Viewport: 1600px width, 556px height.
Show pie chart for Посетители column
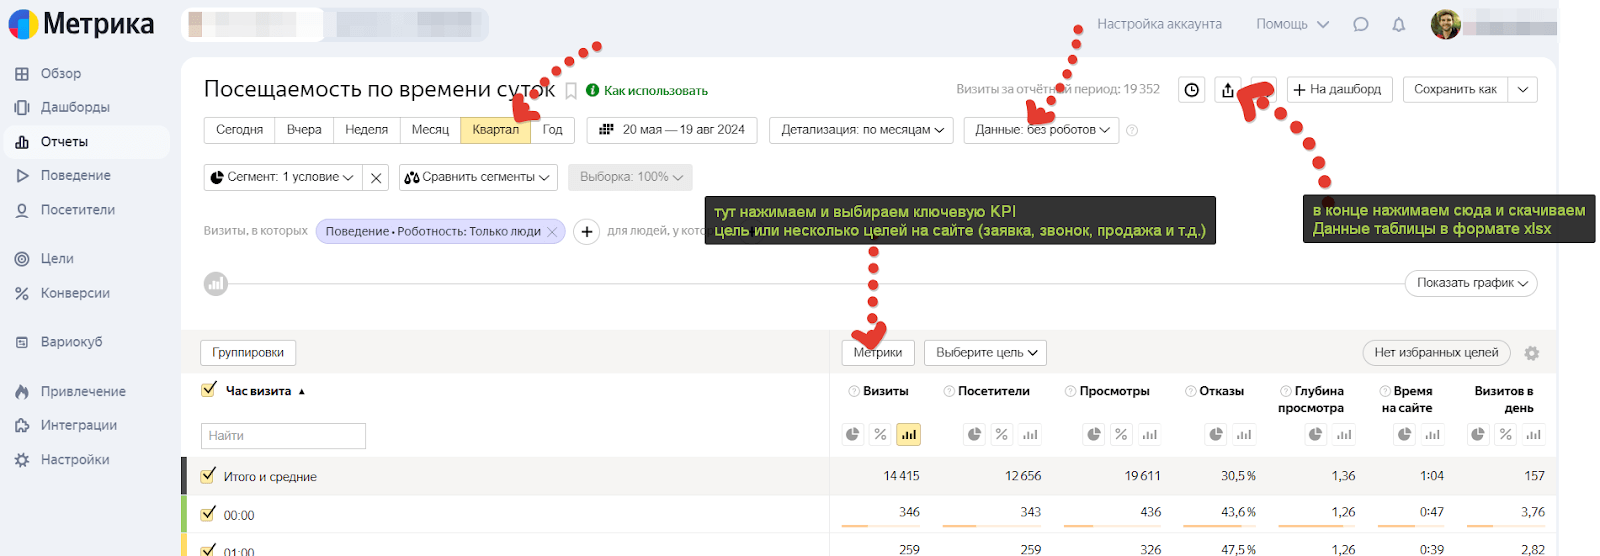974,434
